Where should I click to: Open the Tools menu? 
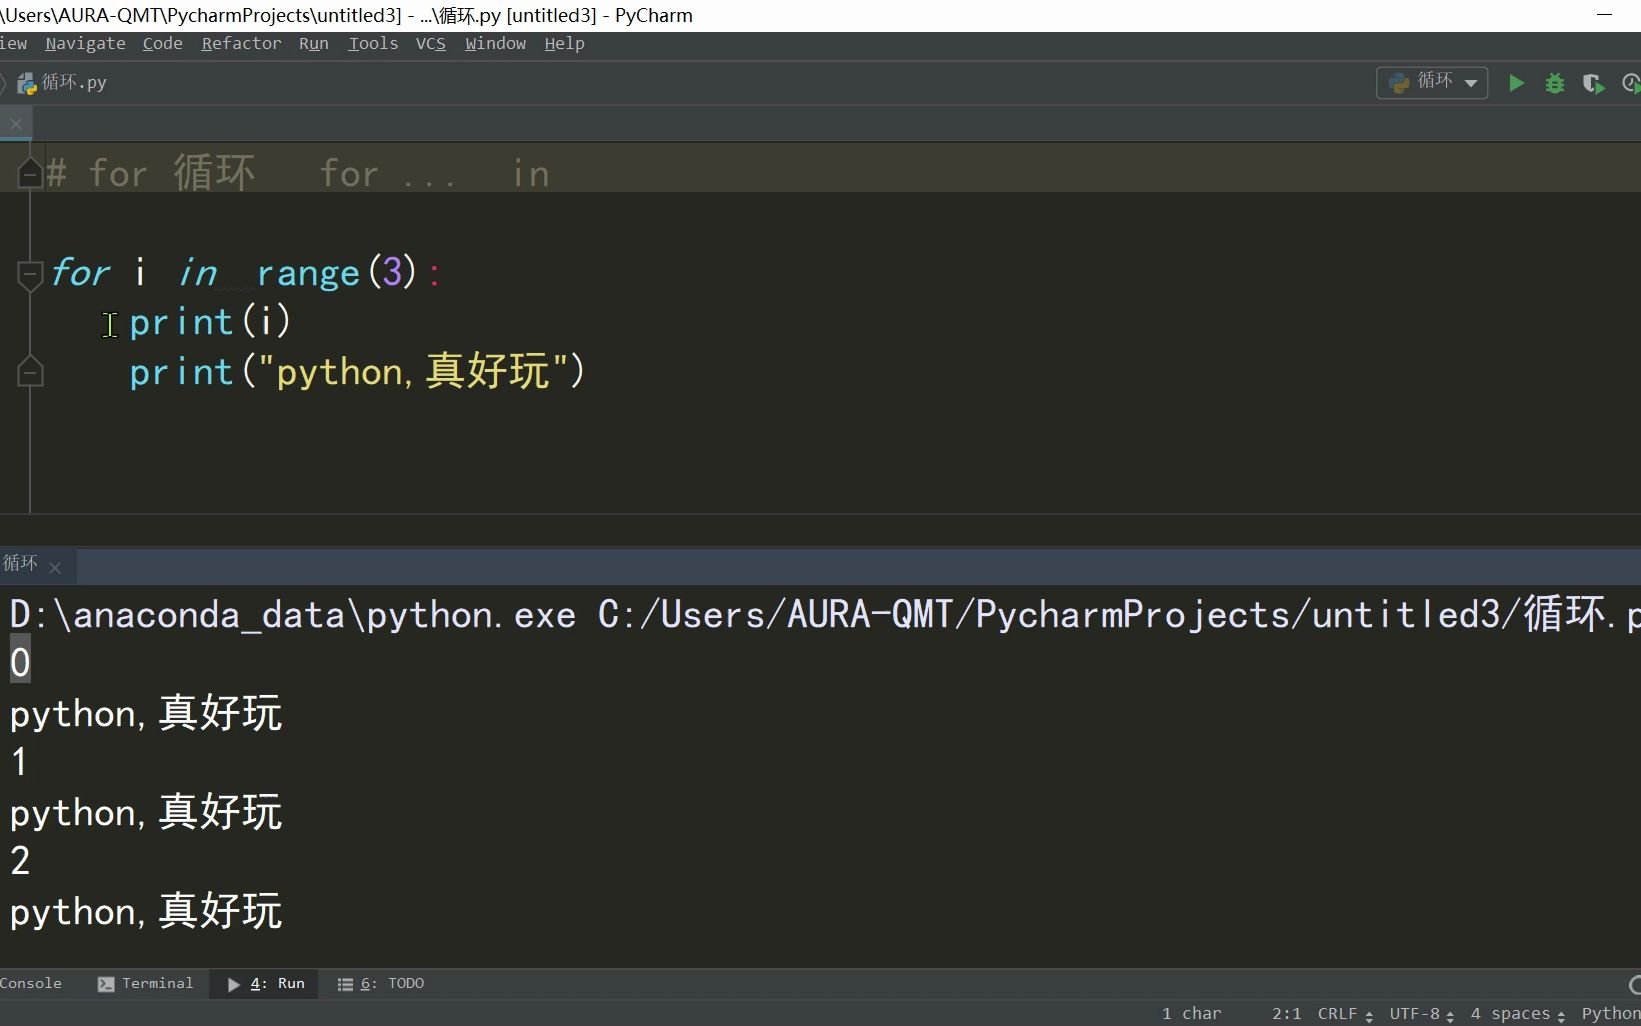click(373, 43)
